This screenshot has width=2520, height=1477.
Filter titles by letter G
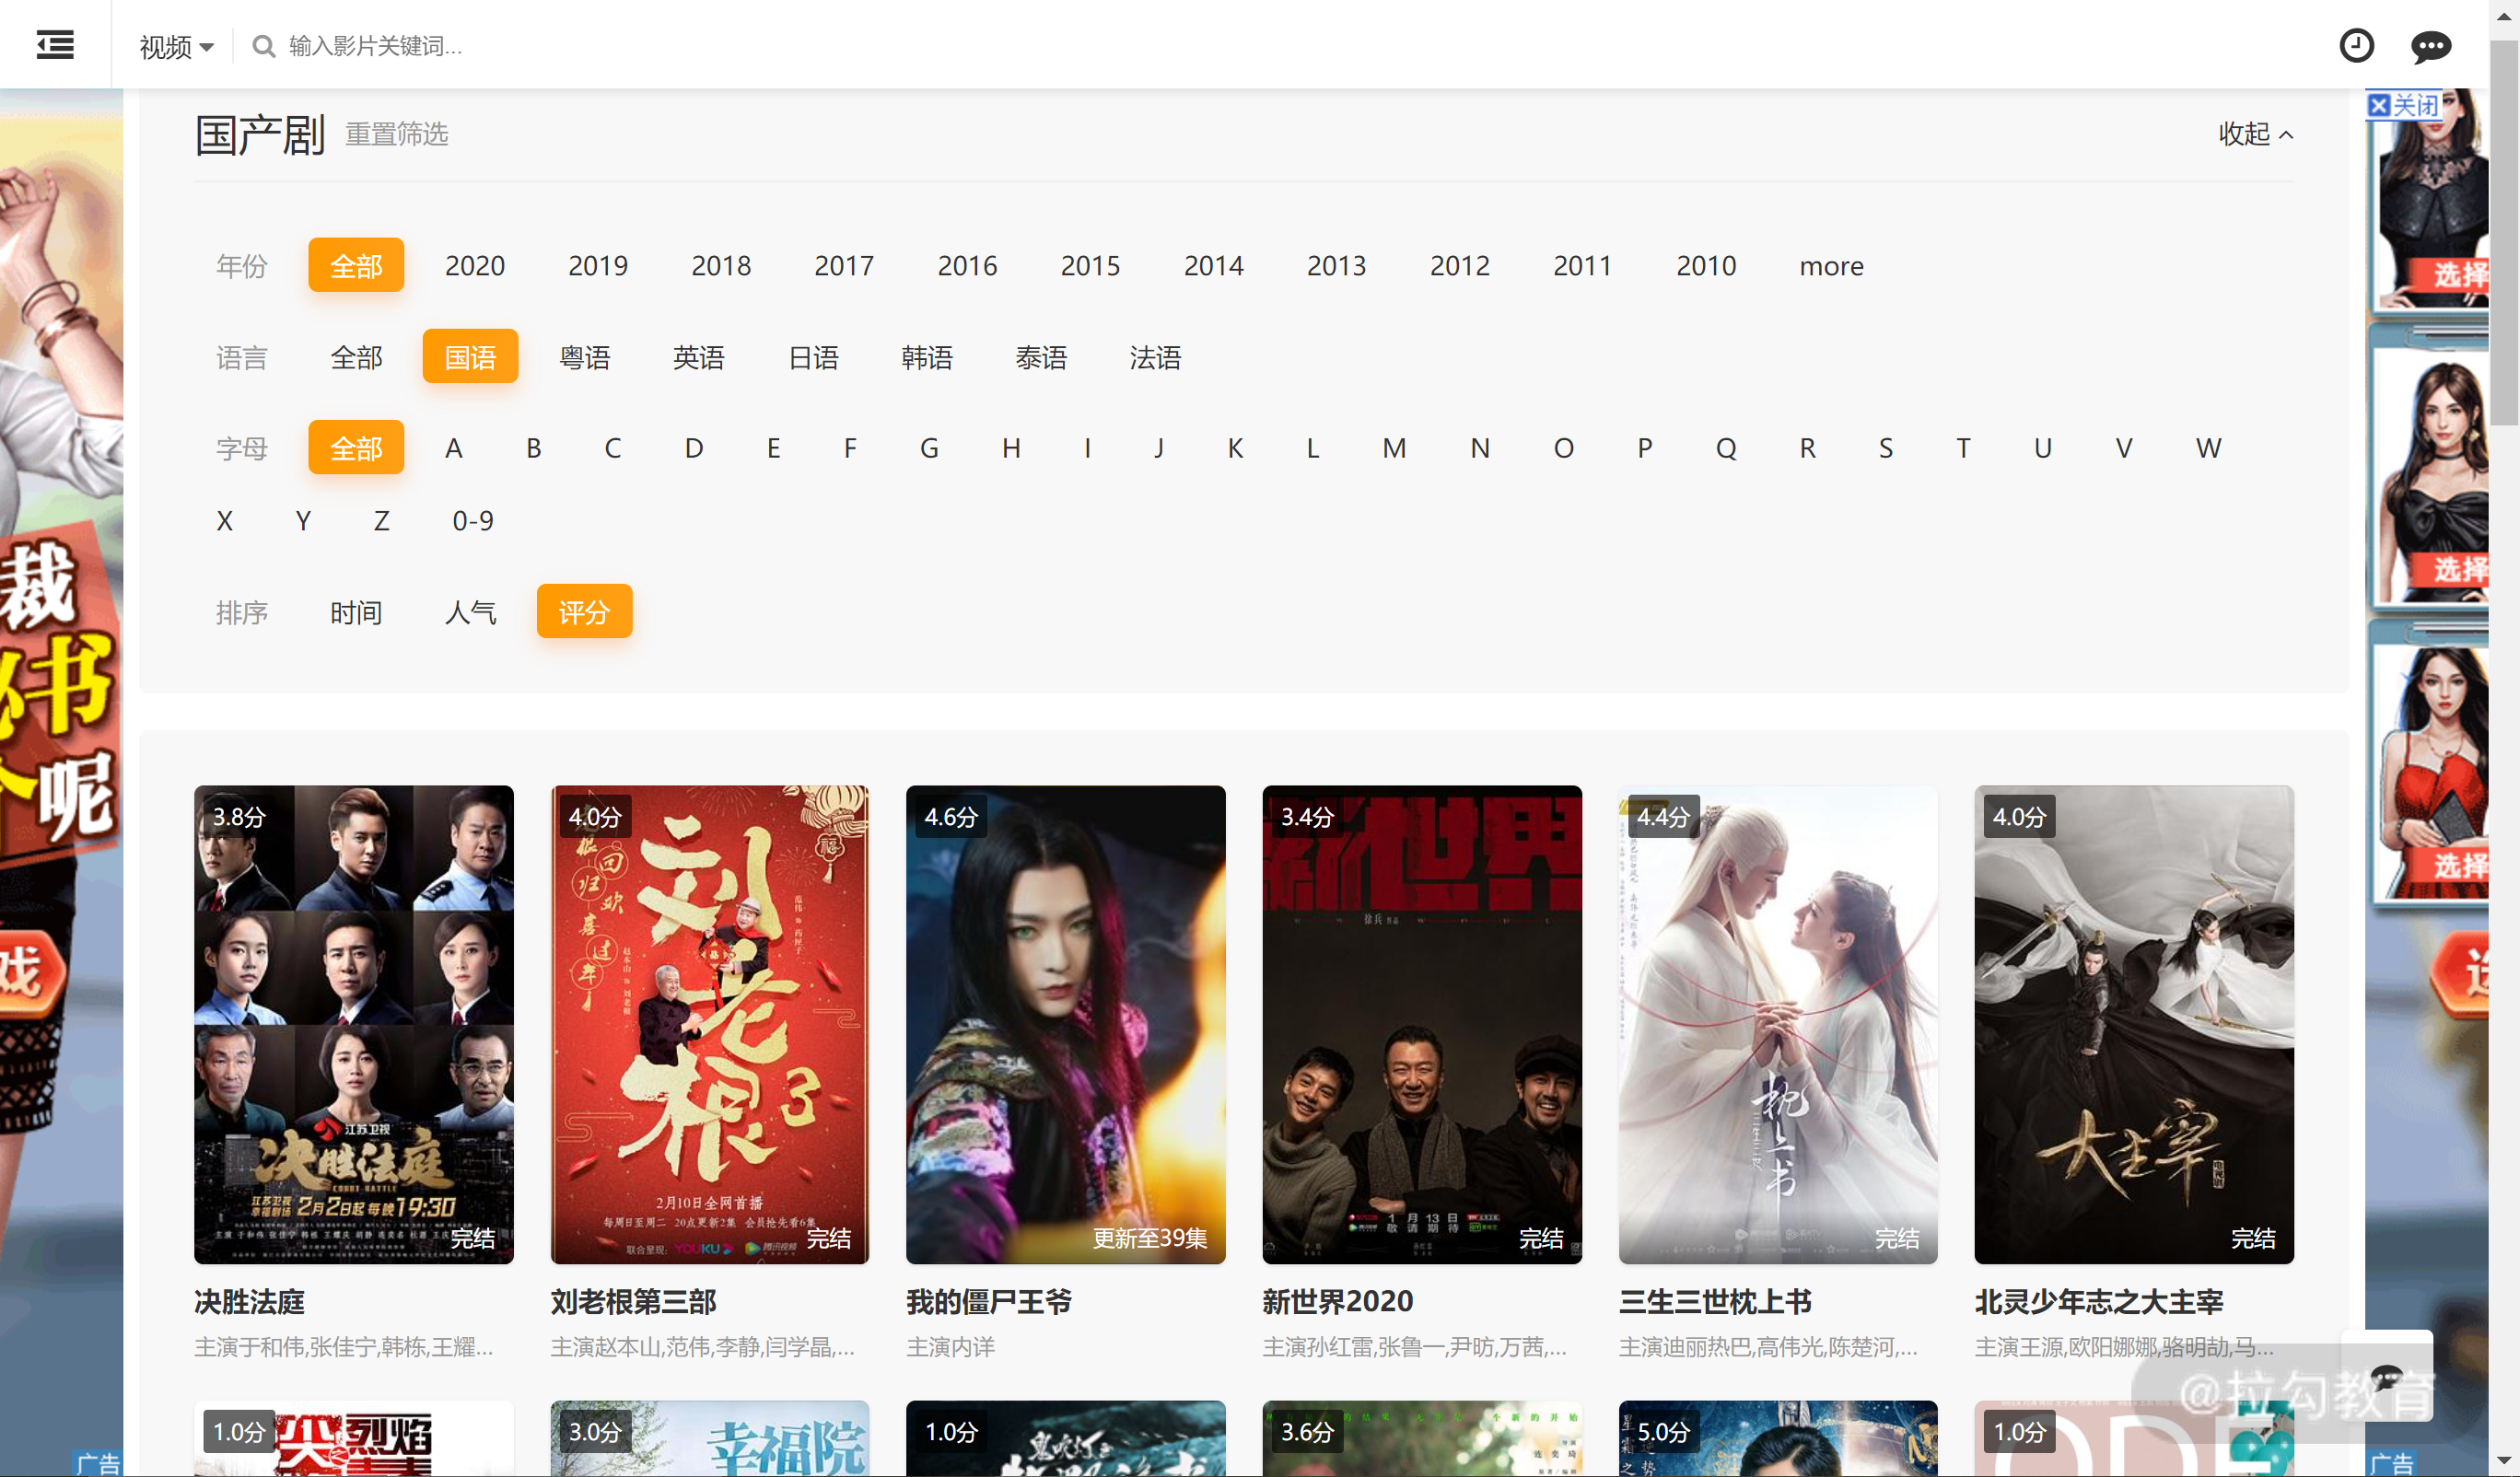click(x=929, y=448)
